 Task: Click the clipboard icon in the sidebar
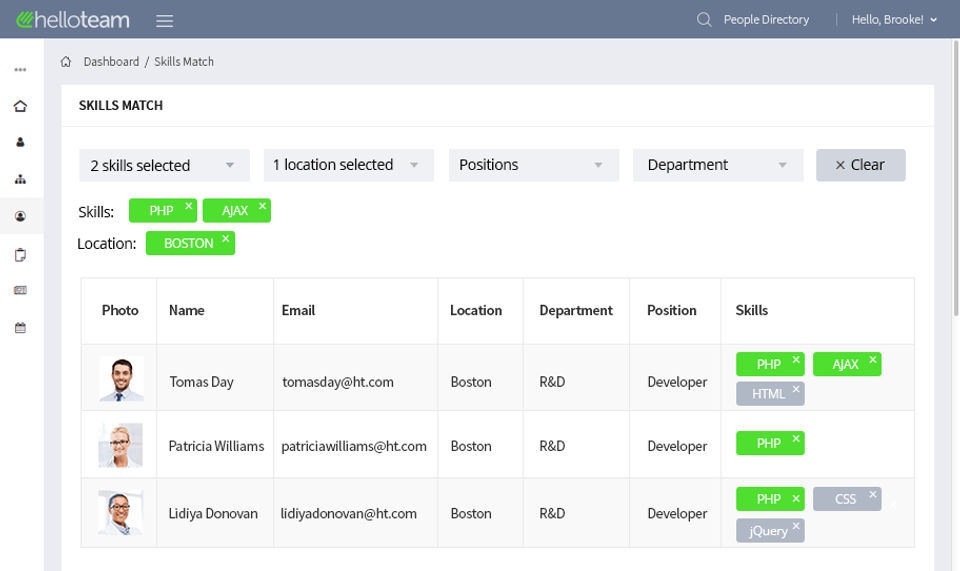pos(20,255)
